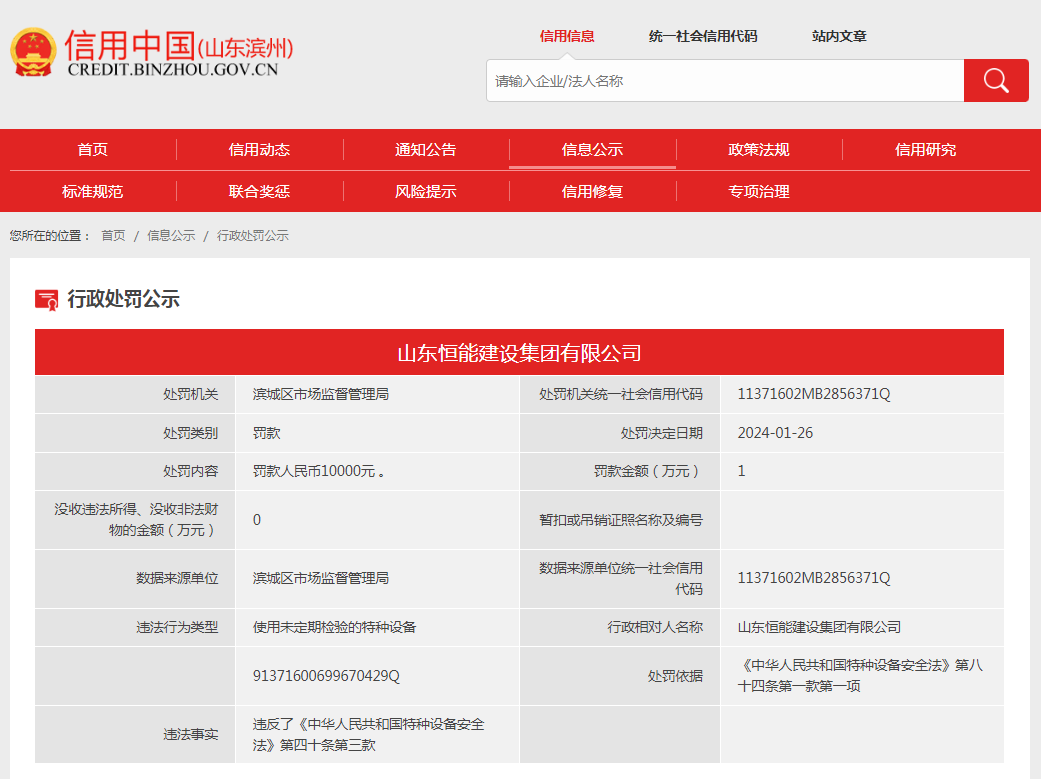Click the national emblem logo icon

point(33,53)
